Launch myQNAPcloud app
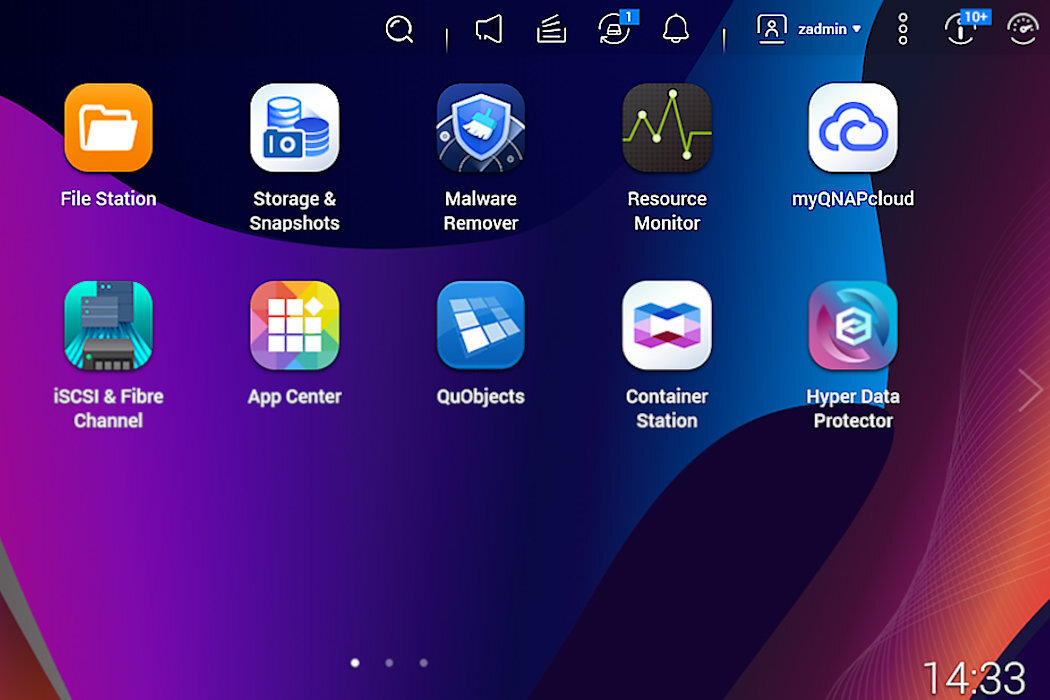This screenshot has height=700, width=1050. pyautogui.click(x=853, y=127)
